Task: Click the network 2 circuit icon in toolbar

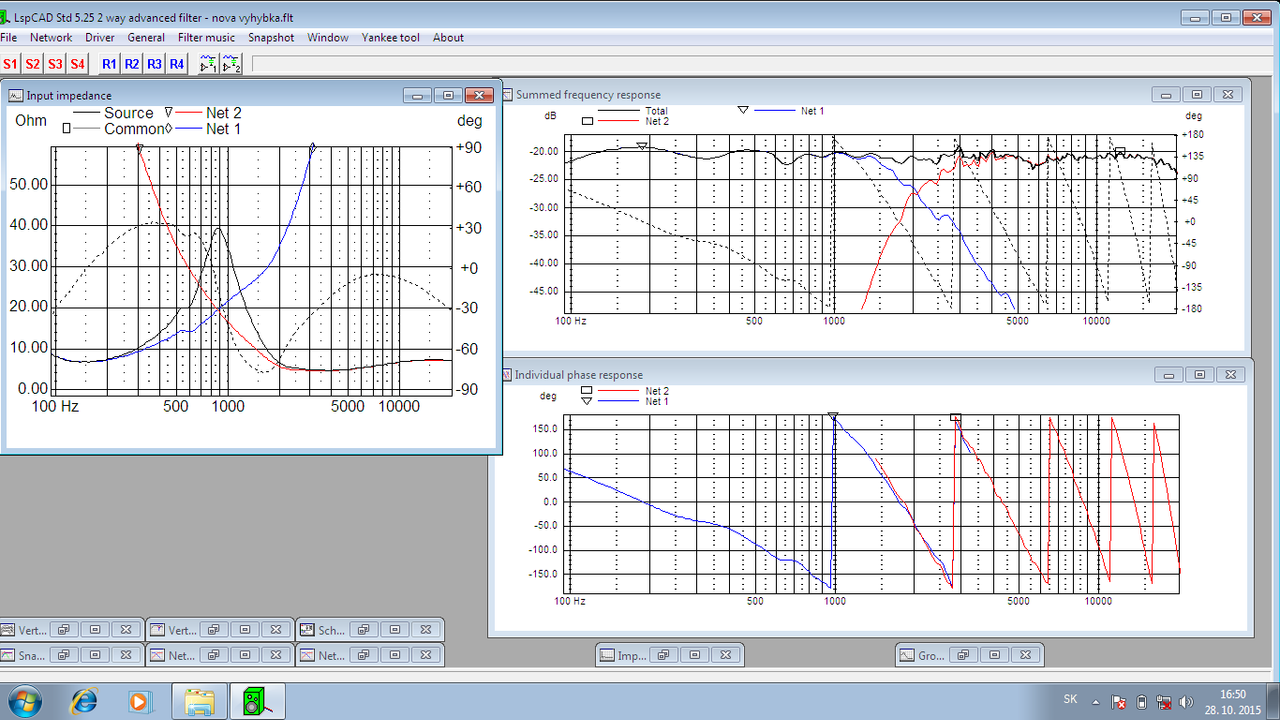Action: [231, 64]
